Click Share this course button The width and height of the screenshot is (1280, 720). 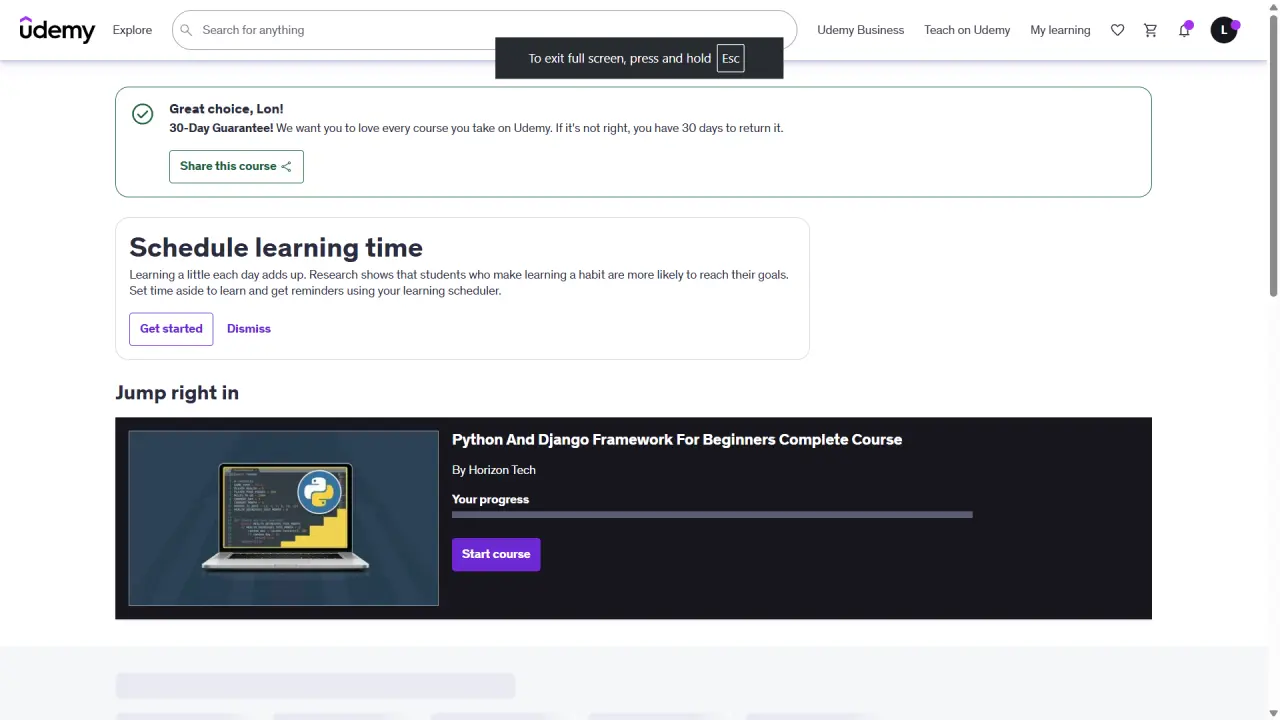(236, 166)
